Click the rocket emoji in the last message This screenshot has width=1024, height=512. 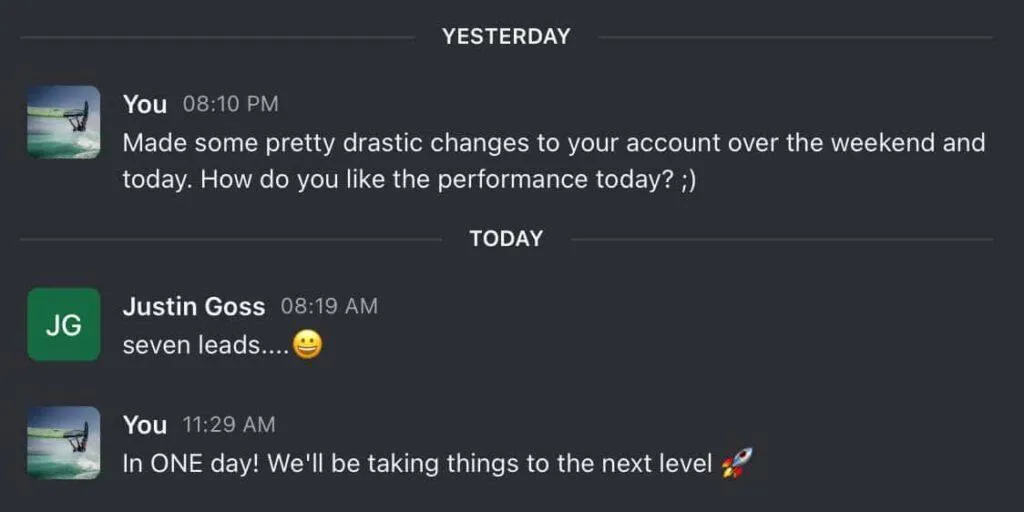pos(737,464)
